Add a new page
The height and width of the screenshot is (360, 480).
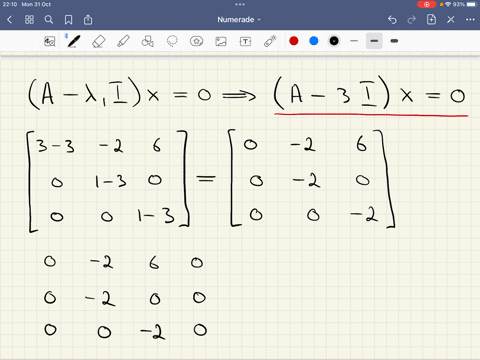(x=431, y=20)
